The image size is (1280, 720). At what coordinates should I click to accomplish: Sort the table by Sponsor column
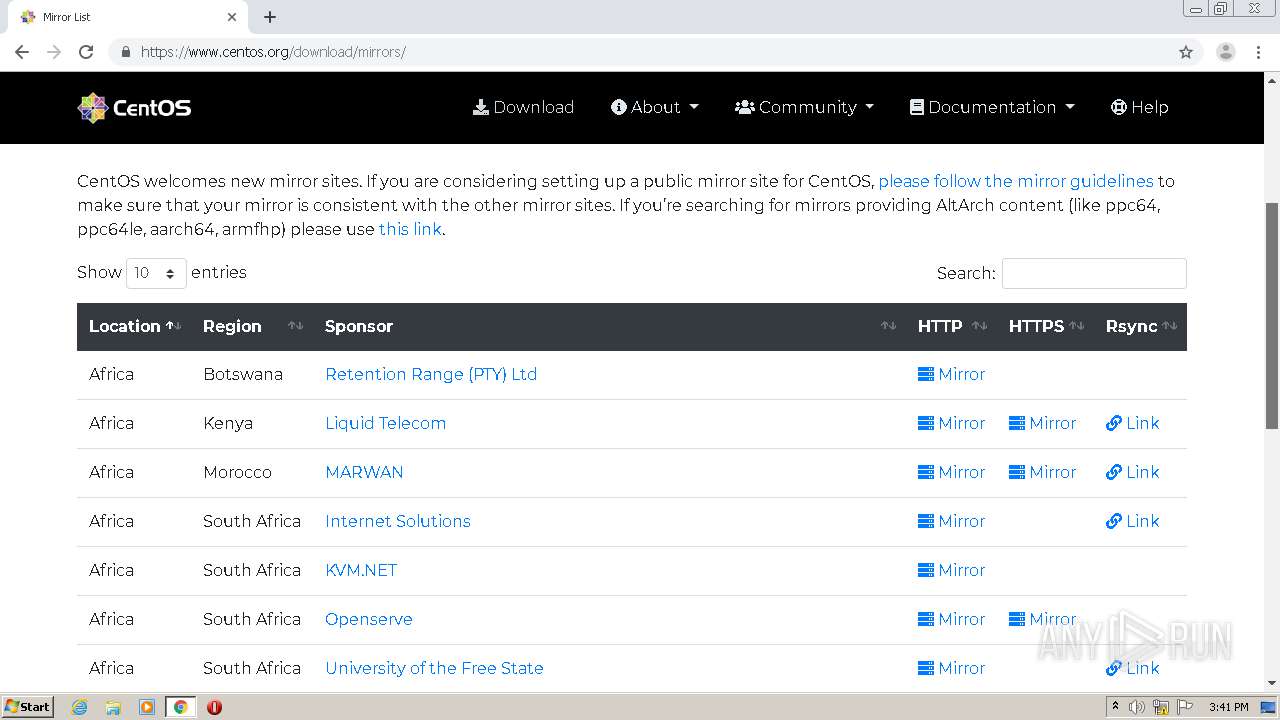(609, 326)
